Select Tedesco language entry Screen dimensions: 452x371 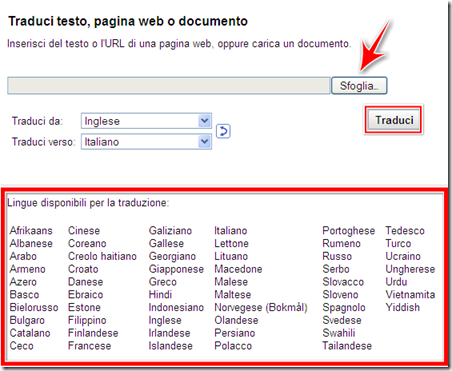pos(405,230)
